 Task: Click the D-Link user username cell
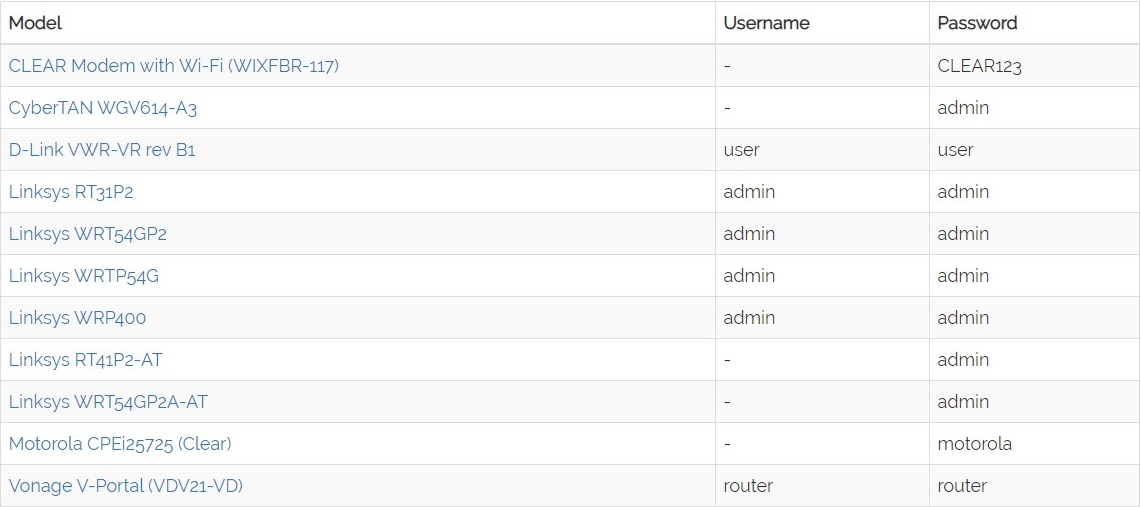pos(741,150)
